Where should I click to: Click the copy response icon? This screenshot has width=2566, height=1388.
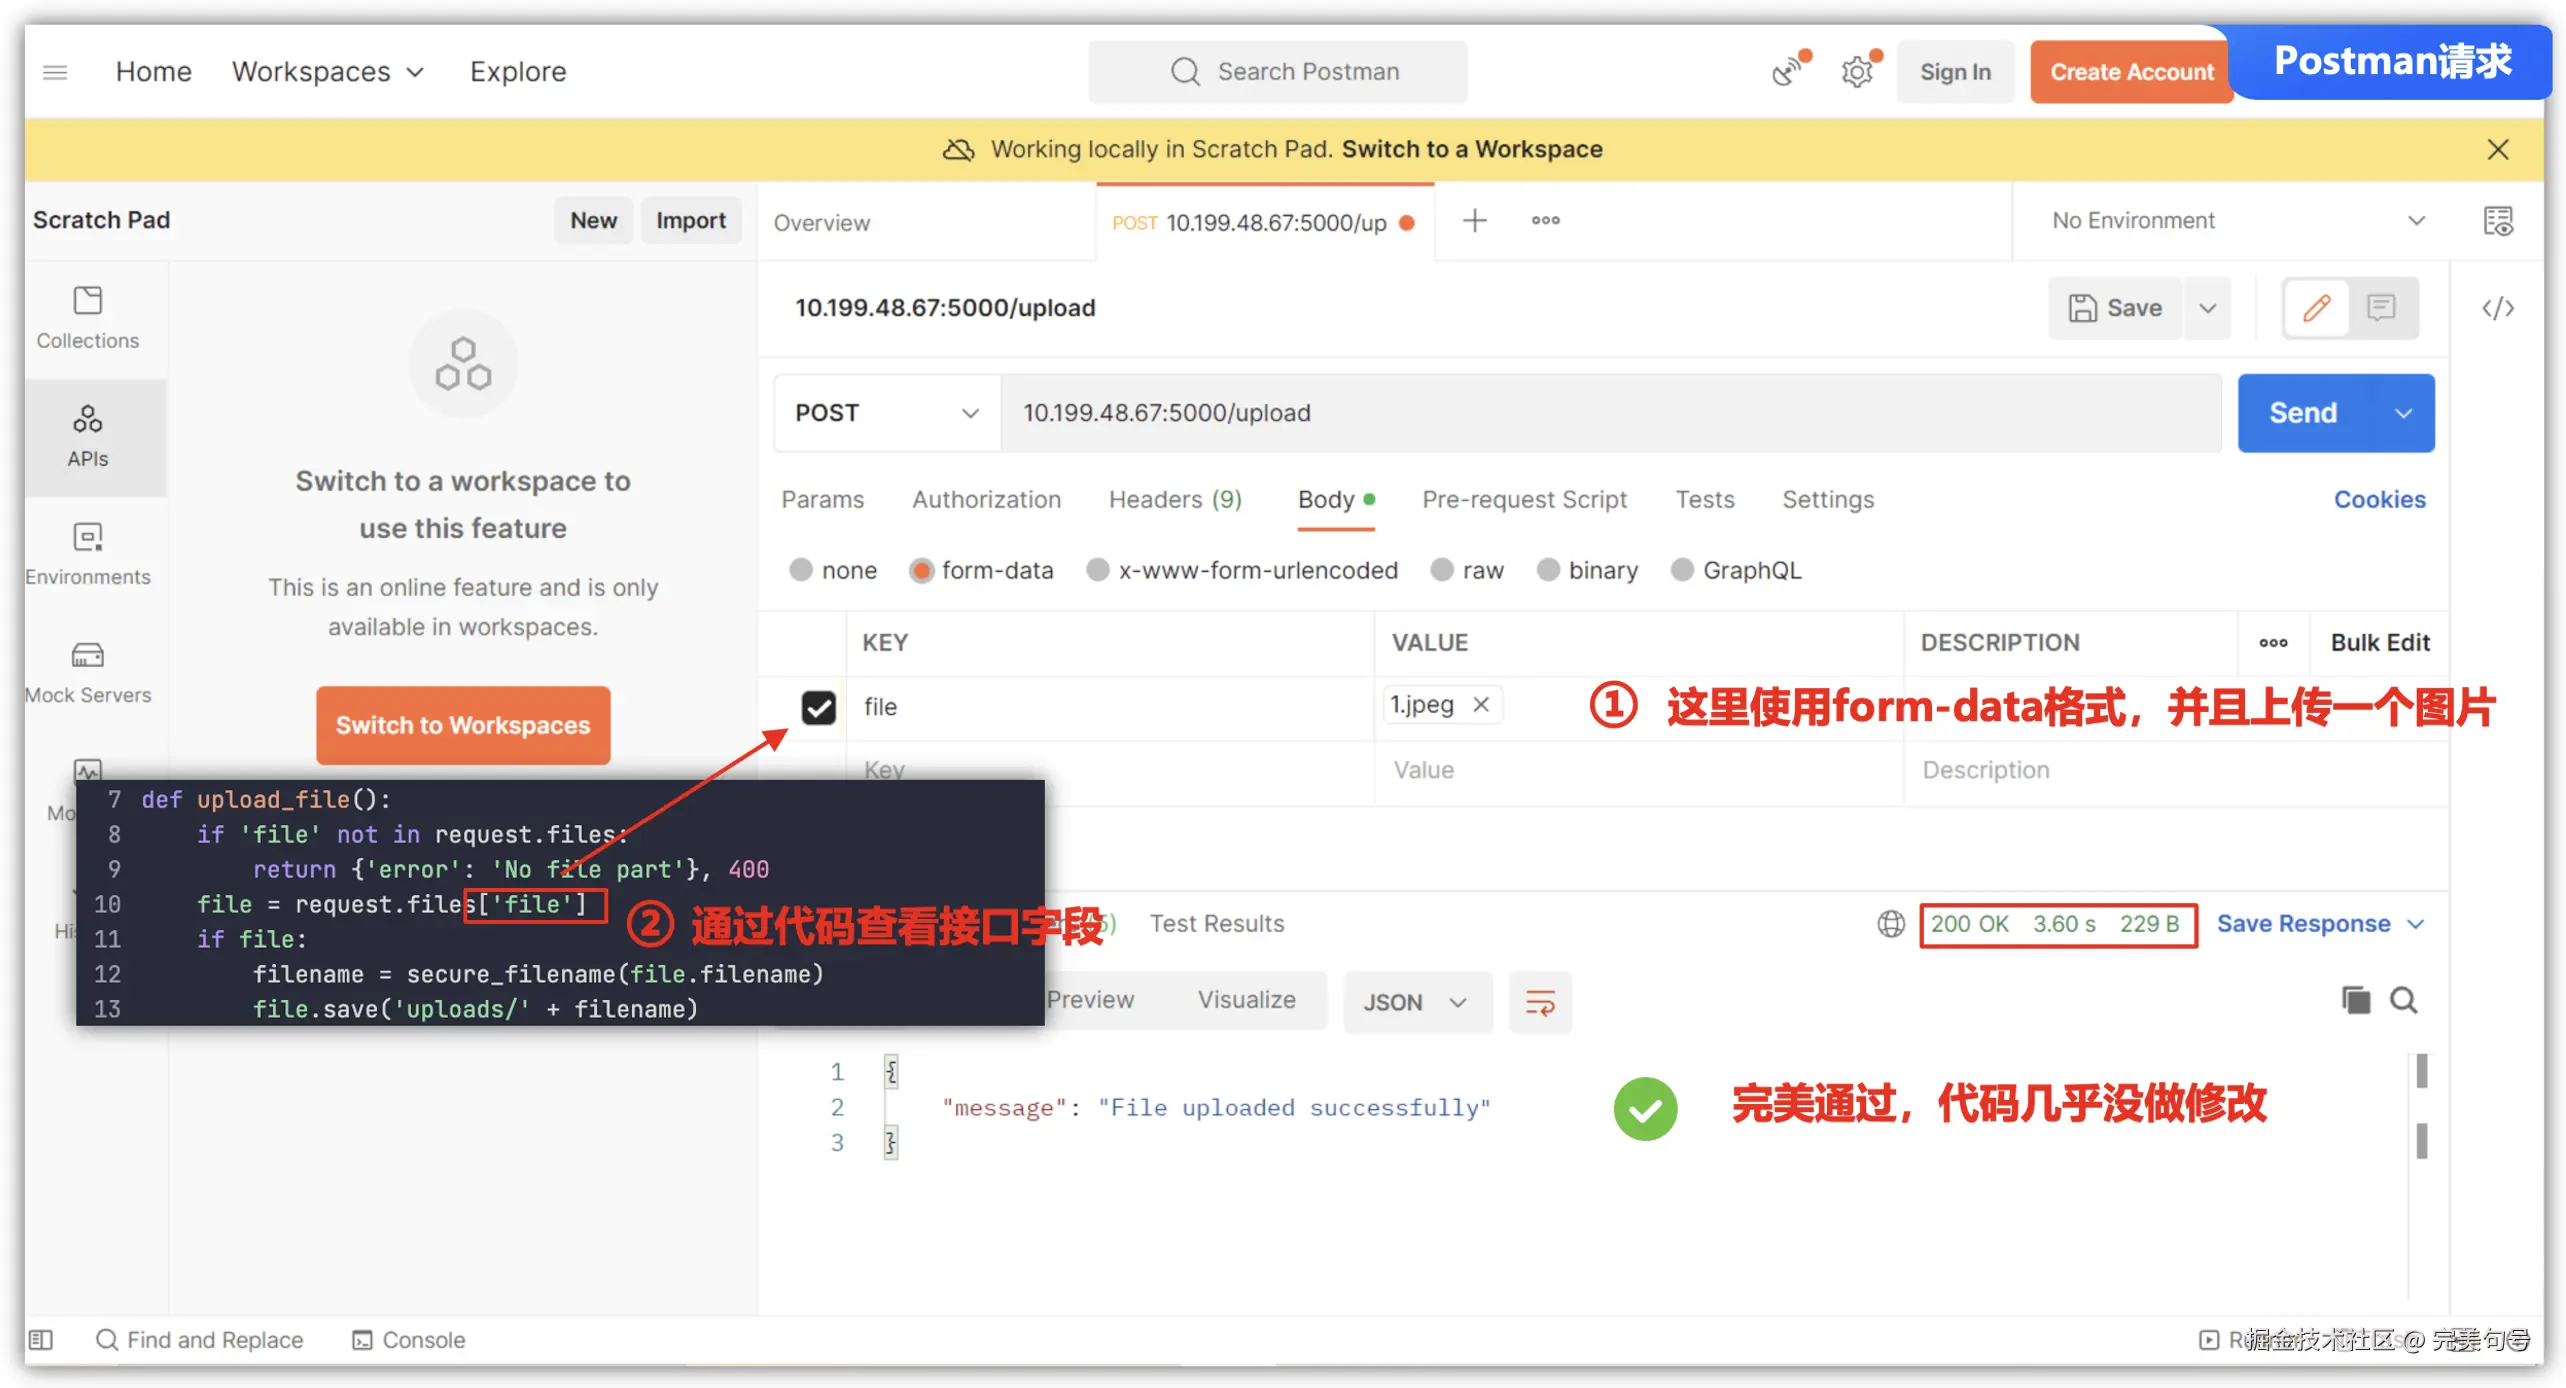click(x=2354, y=1000)
